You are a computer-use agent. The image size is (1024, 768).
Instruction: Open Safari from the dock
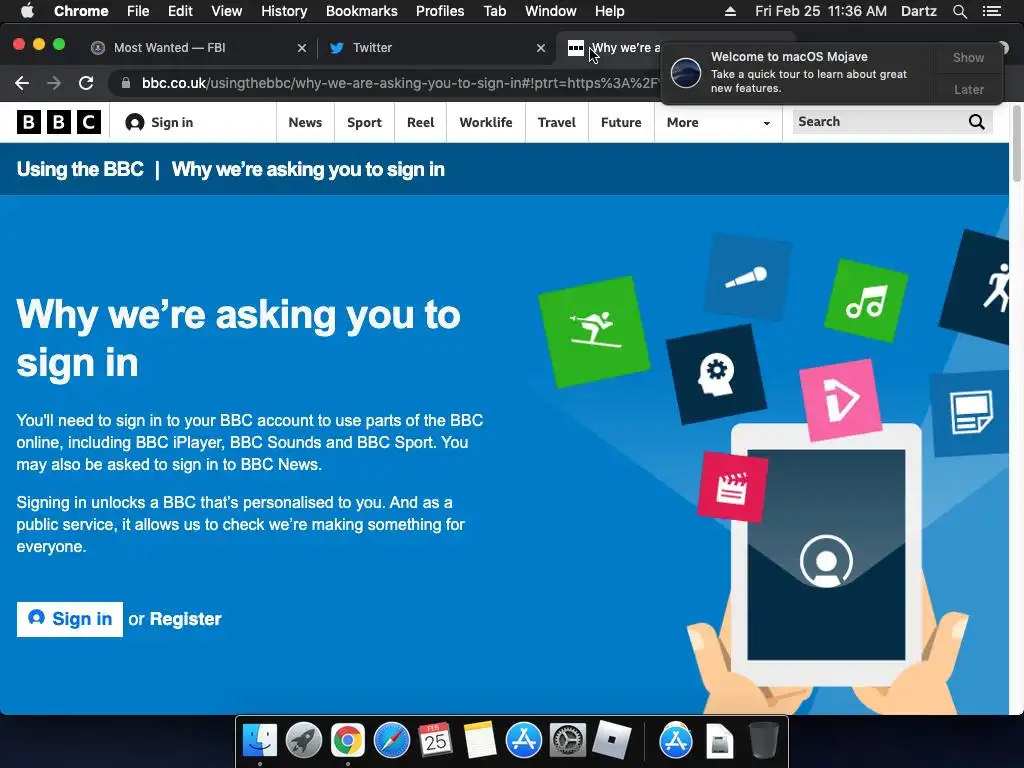click(391, 741)
